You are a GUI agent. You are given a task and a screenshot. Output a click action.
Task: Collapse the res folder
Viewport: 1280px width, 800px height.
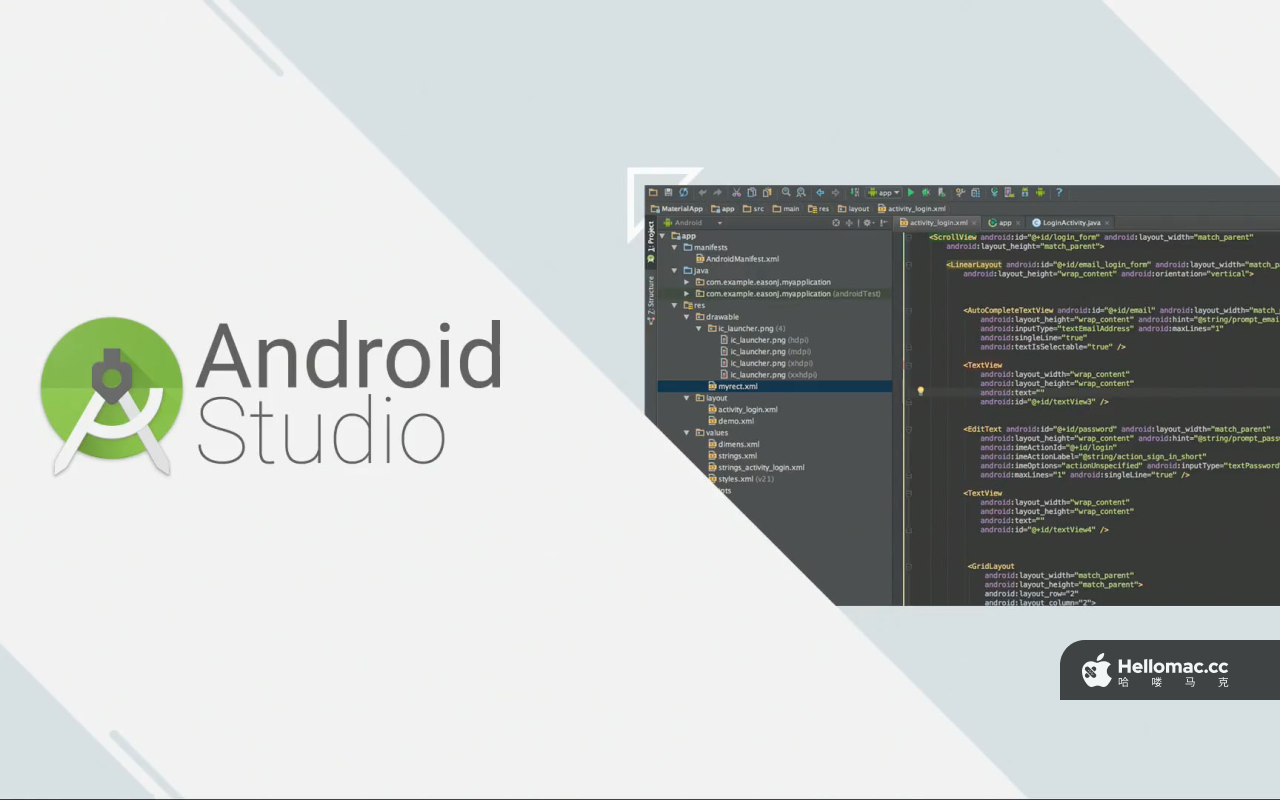point(674,305)
